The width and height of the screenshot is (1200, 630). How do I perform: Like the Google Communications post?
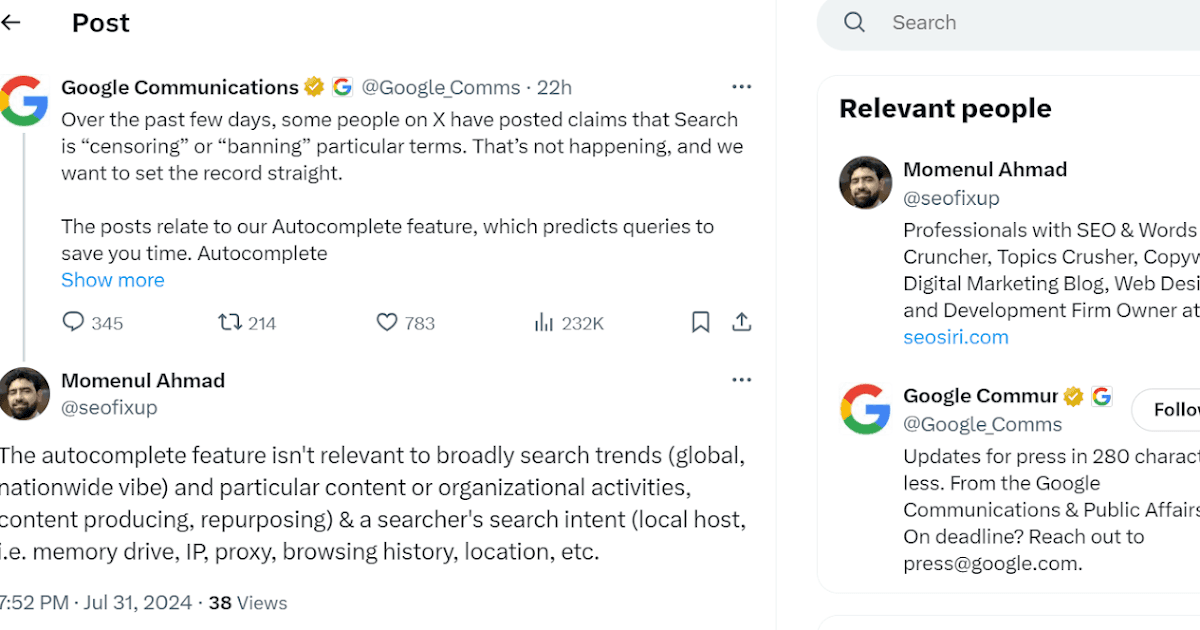click(x=387, y=322)
